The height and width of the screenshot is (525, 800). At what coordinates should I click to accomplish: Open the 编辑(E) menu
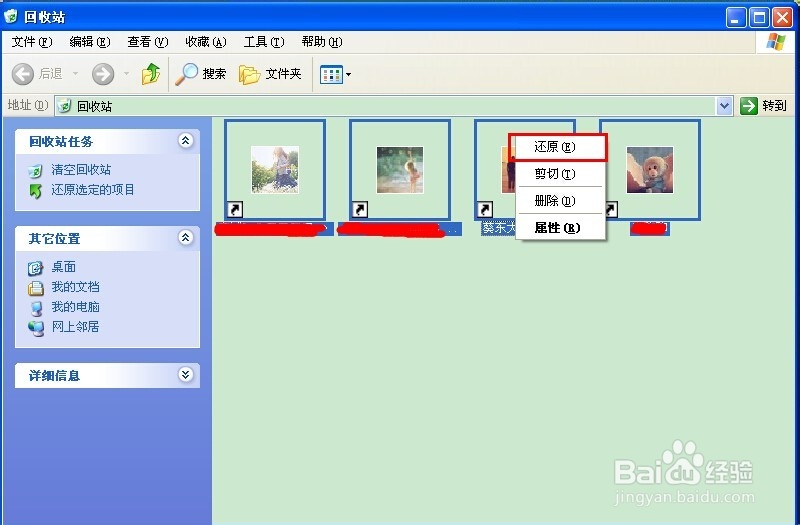point(90,42)
